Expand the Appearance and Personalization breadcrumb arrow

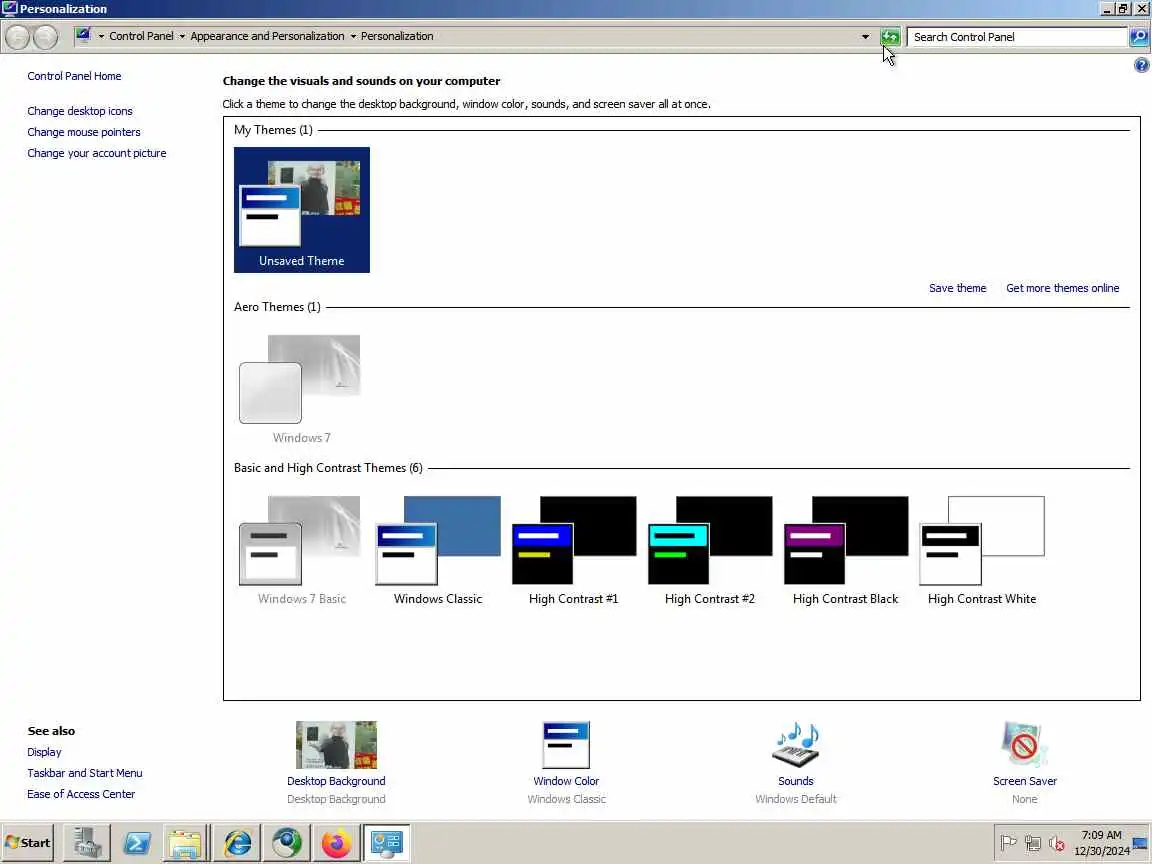tap(182, 36)
